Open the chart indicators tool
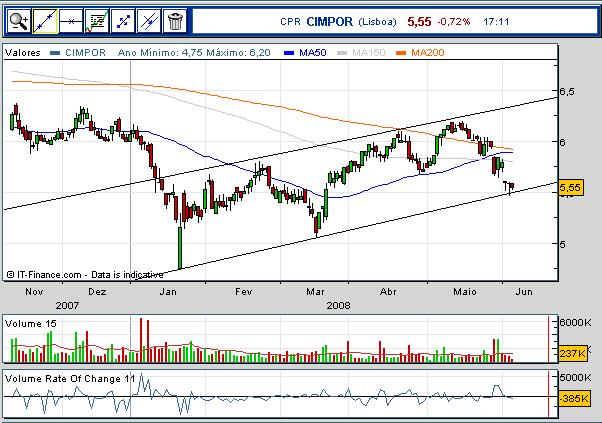This screenshot has width=602, height=423. 97,21
